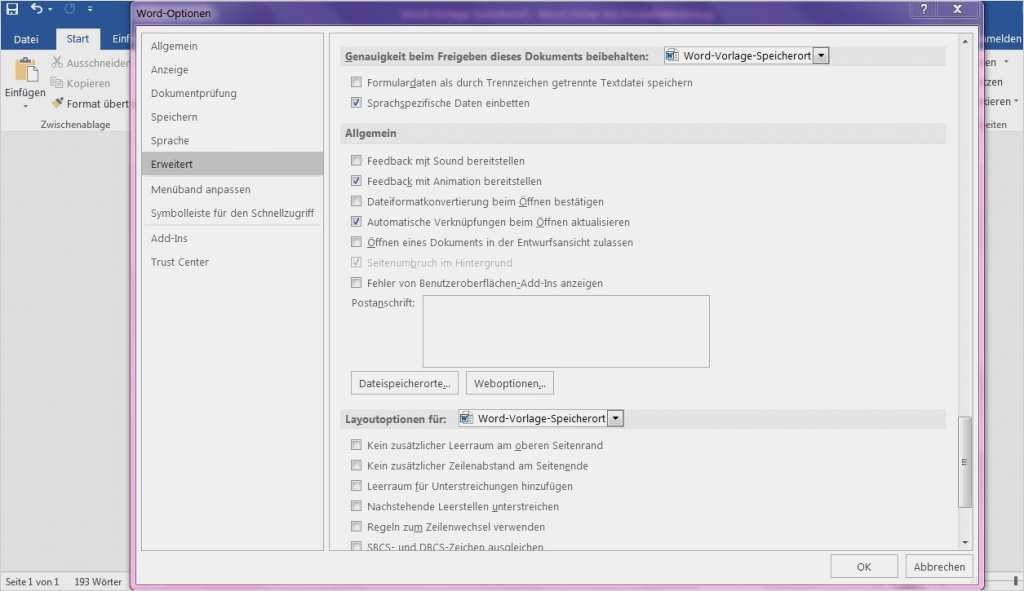Image resolution: width=1024 pixels, height=591 pixels.
Task: Switch to the Trust Center category
Action: 180,262
